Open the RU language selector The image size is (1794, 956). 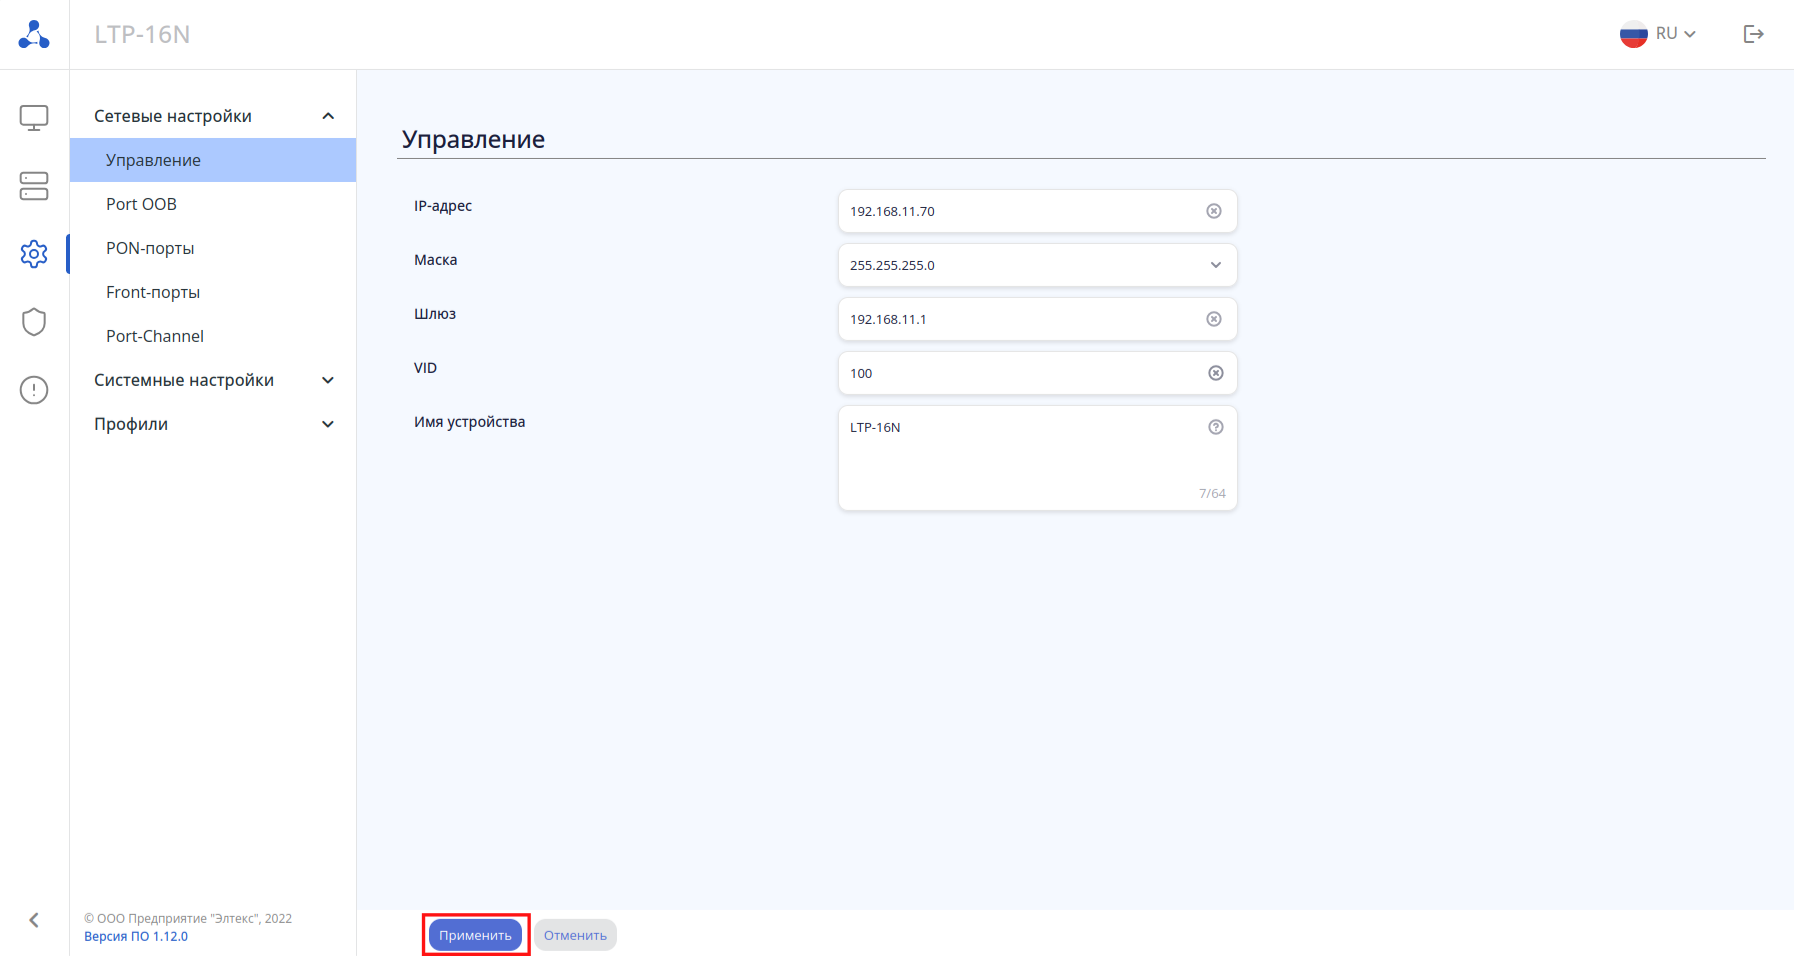pyautogui.click(x=1658, y=34)
